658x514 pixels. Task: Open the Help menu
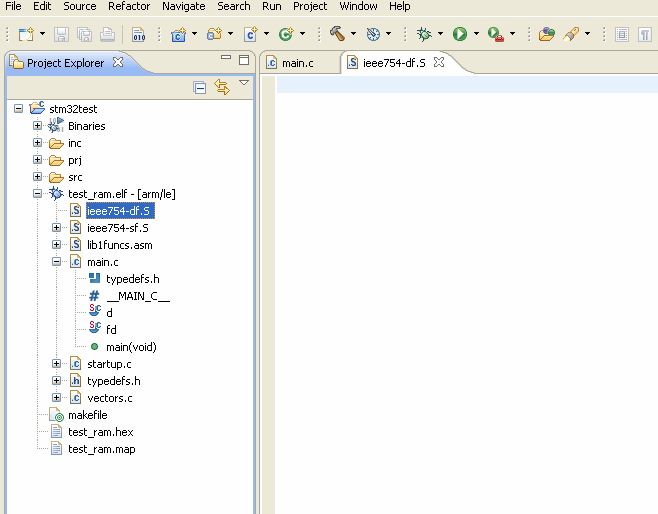pos(399,6)
